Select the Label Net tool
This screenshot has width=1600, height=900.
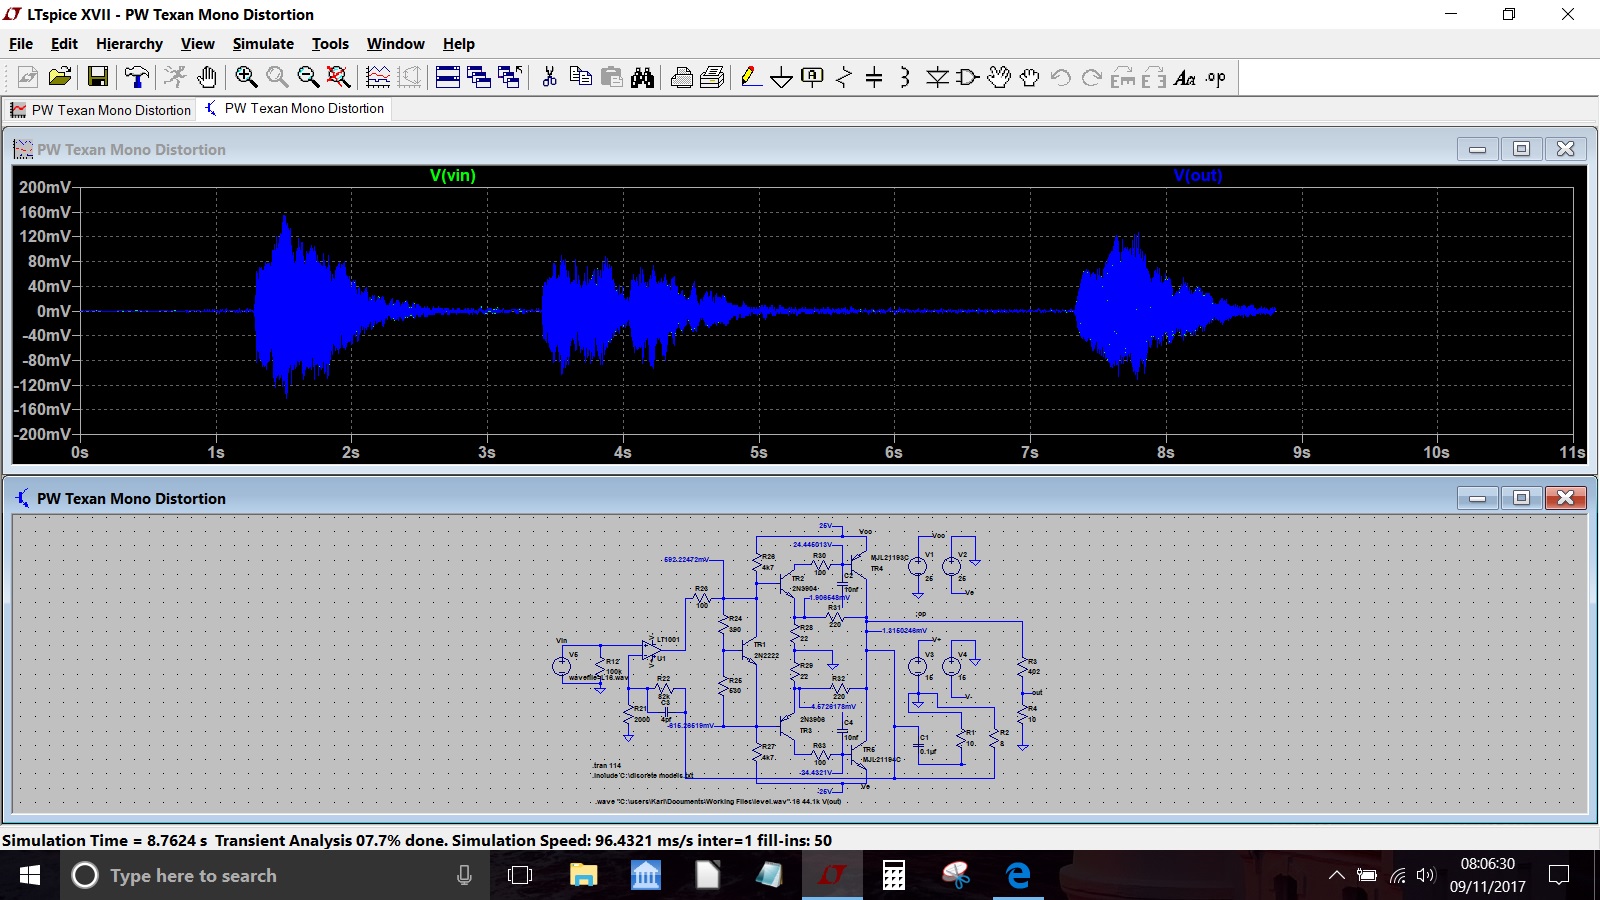[813, 77]
